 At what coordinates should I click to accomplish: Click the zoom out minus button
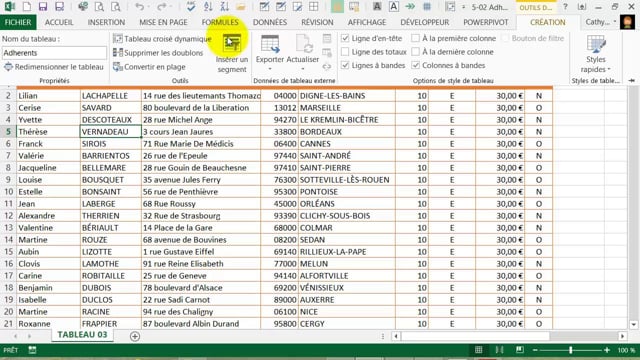(535, 350)
